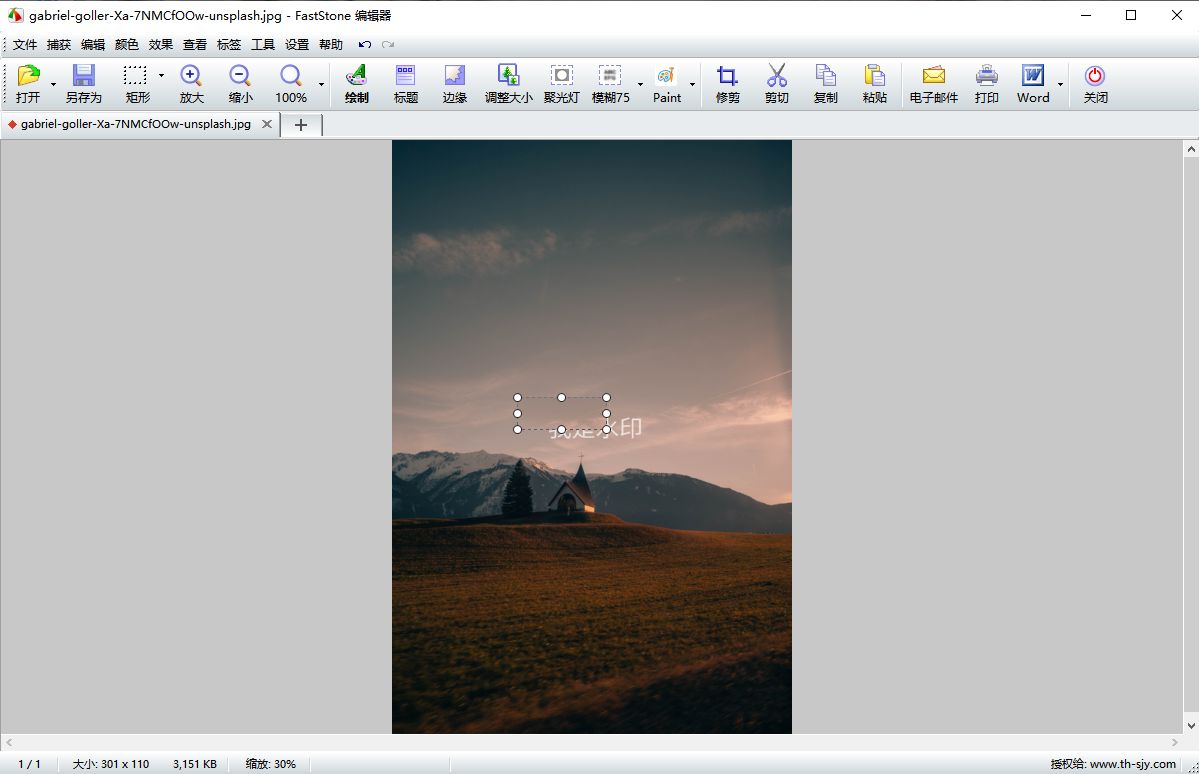Open the 矩形 selection shape dropdown
Screen dimensions: 1199x774
point(161,76)
